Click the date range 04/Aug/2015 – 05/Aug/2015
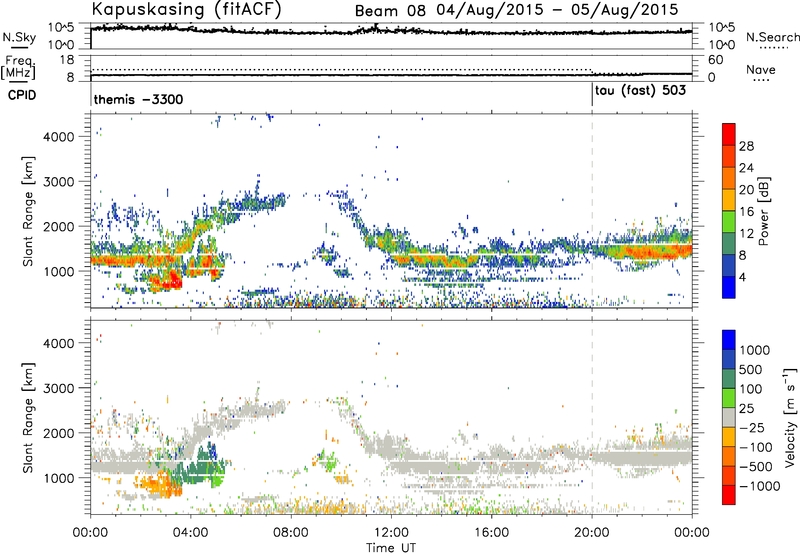 pos(557,10)
